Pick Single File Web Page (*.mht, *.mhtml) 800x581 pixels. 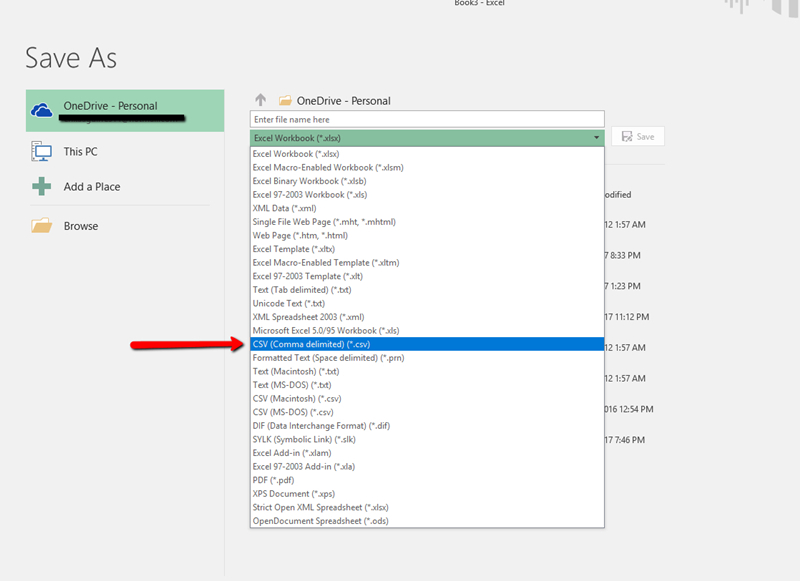tap(427, 222)
